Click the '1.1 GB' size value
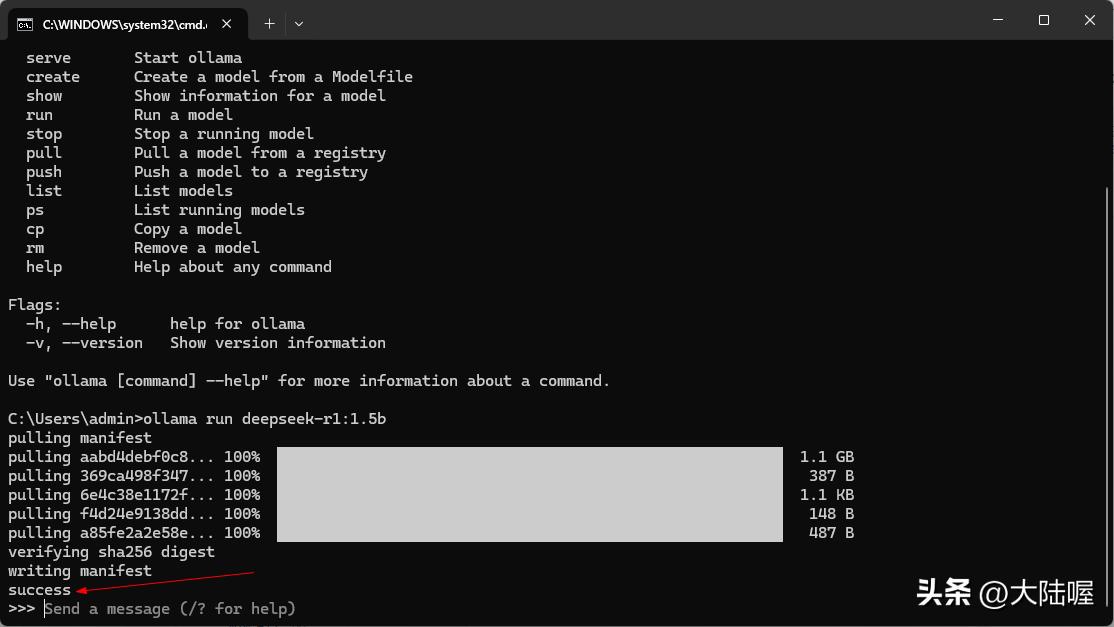The height and width of the screenshot is (627, 1114). pos(827,457)
